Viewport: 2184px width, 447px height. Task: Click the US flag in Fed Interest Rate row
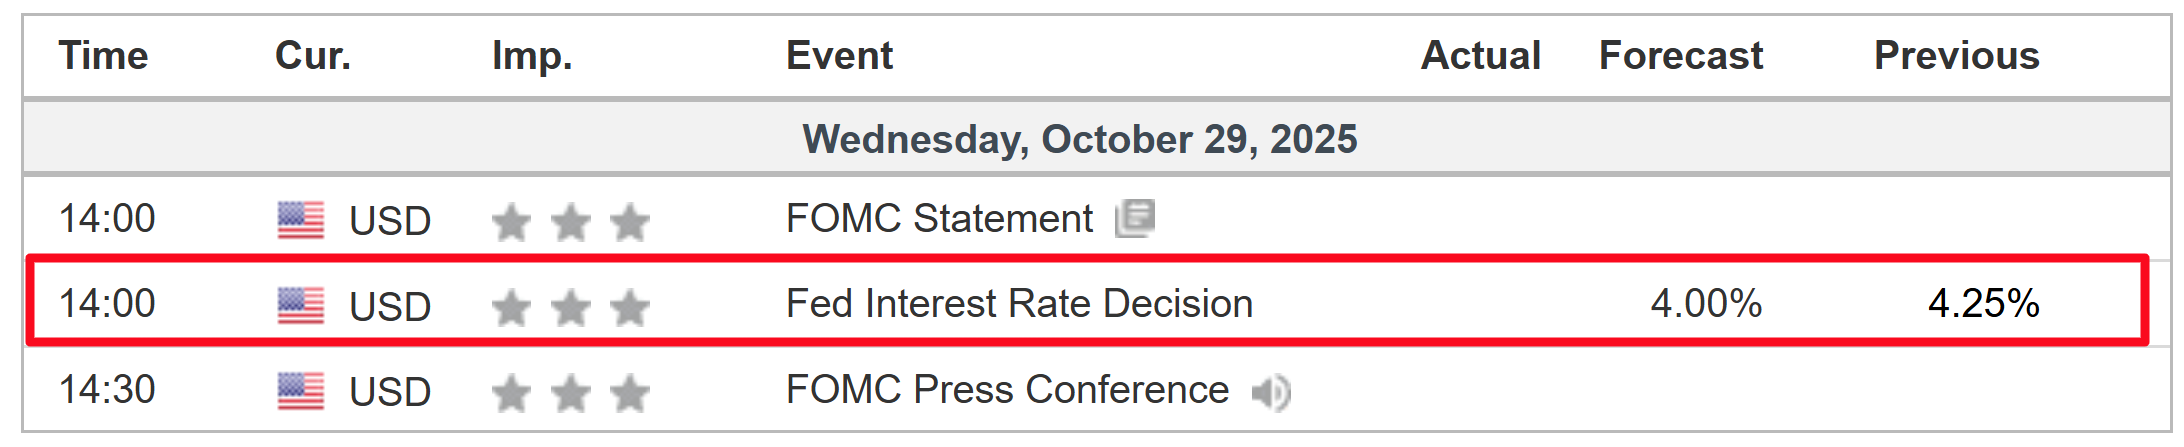(x=301, y=306)
